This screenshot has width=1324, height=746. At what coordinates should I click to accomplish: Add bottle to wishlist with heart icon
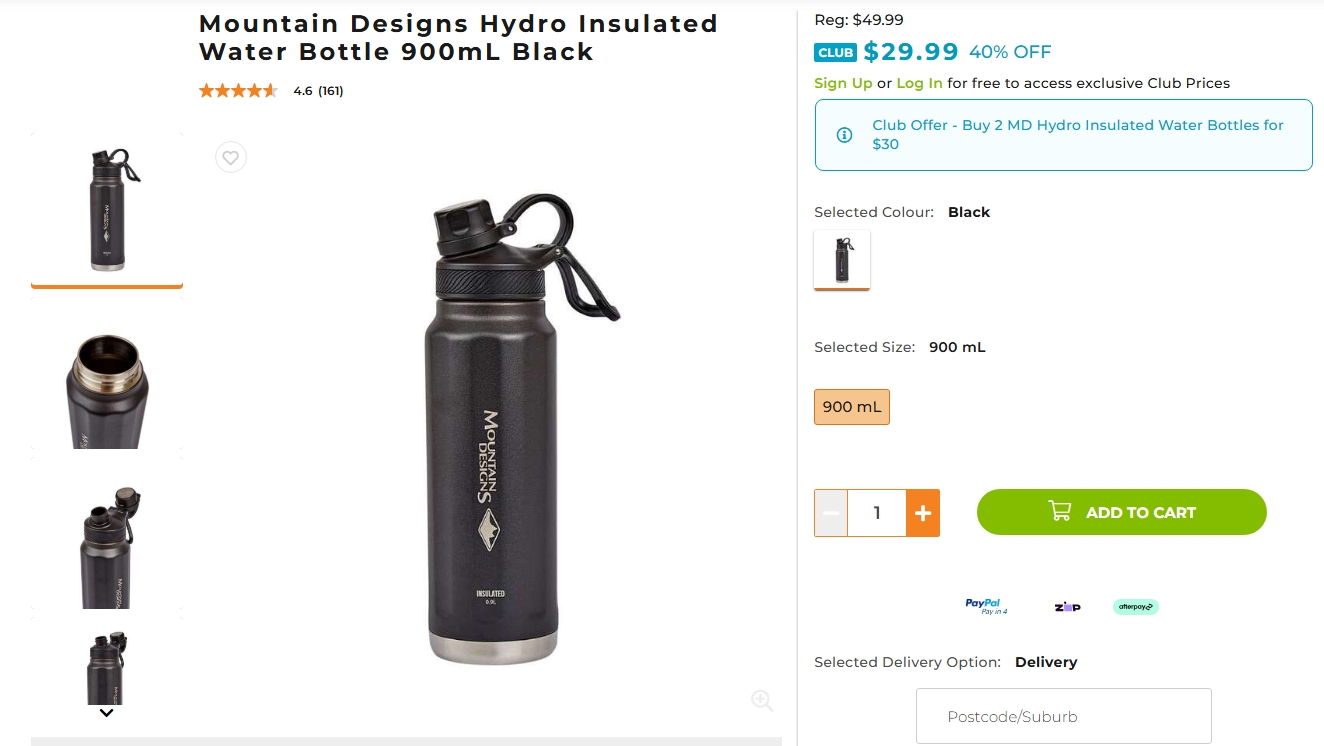(231, 157)
